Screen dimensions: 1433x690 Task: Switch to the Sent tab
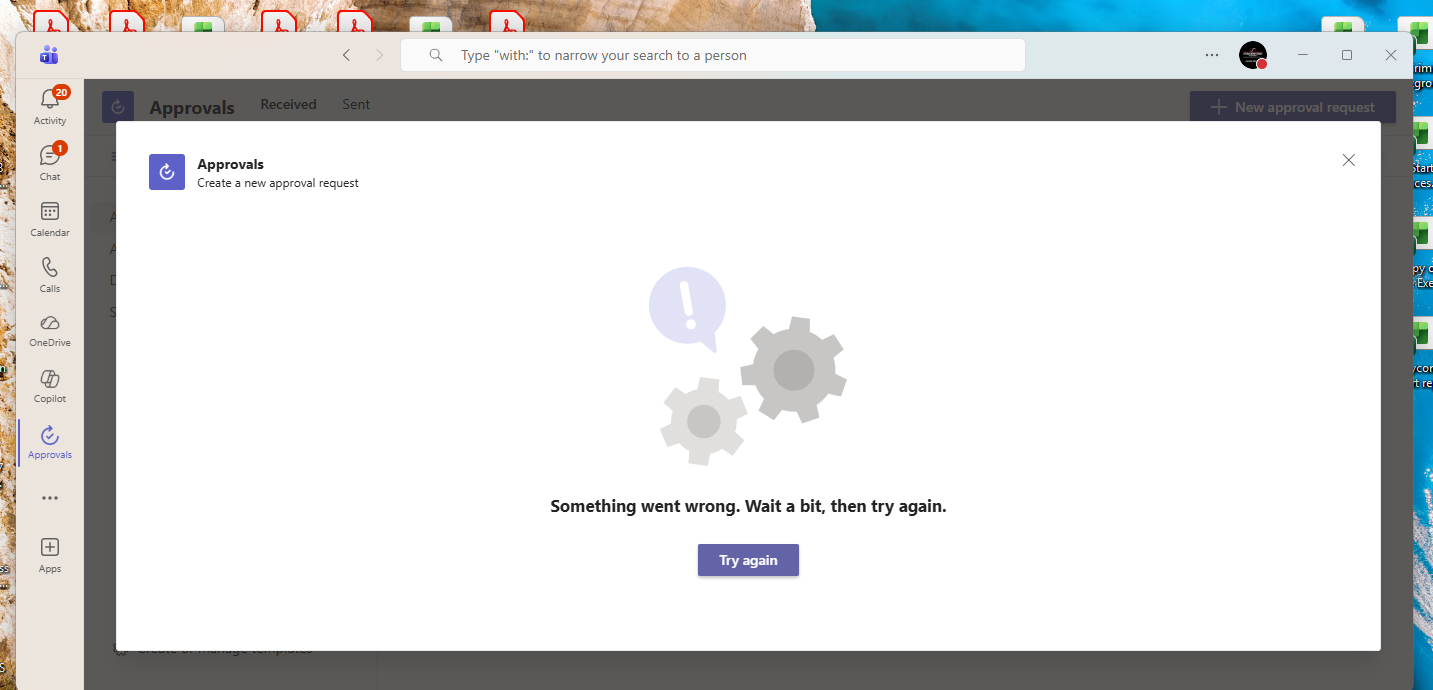356,104
